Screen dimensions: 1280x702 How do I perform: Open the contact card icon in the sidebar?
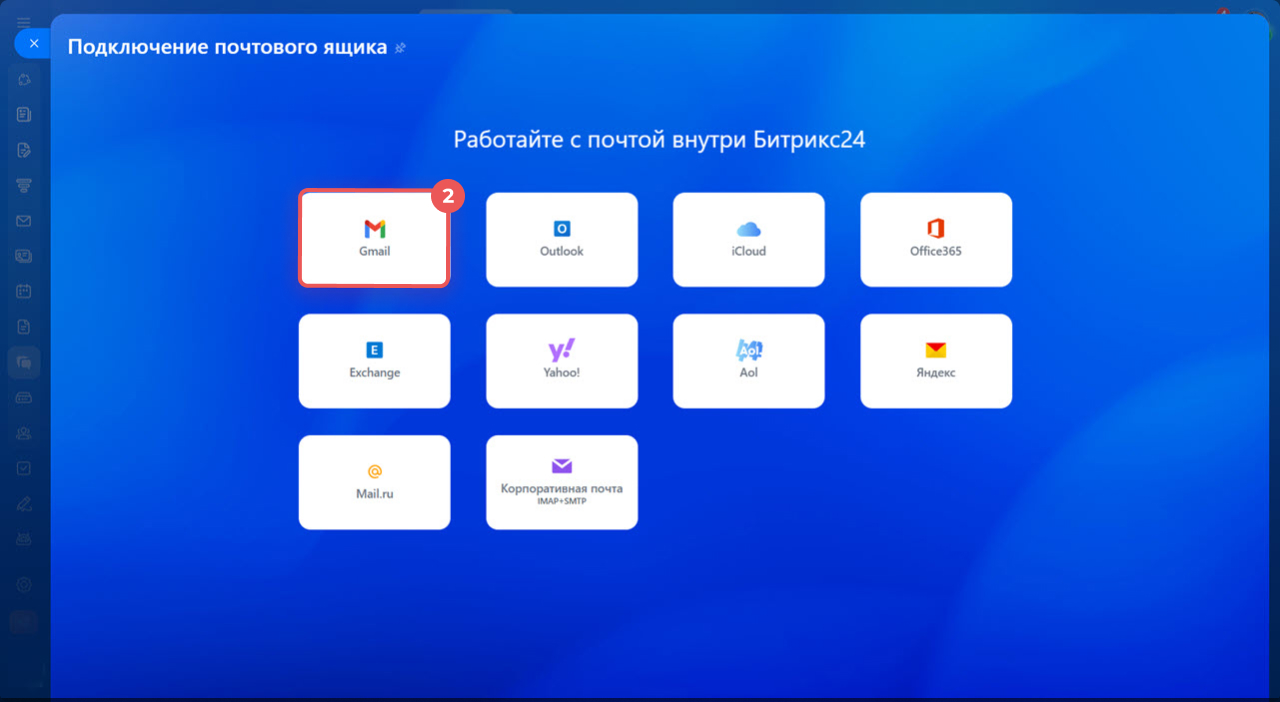[24, 256]
